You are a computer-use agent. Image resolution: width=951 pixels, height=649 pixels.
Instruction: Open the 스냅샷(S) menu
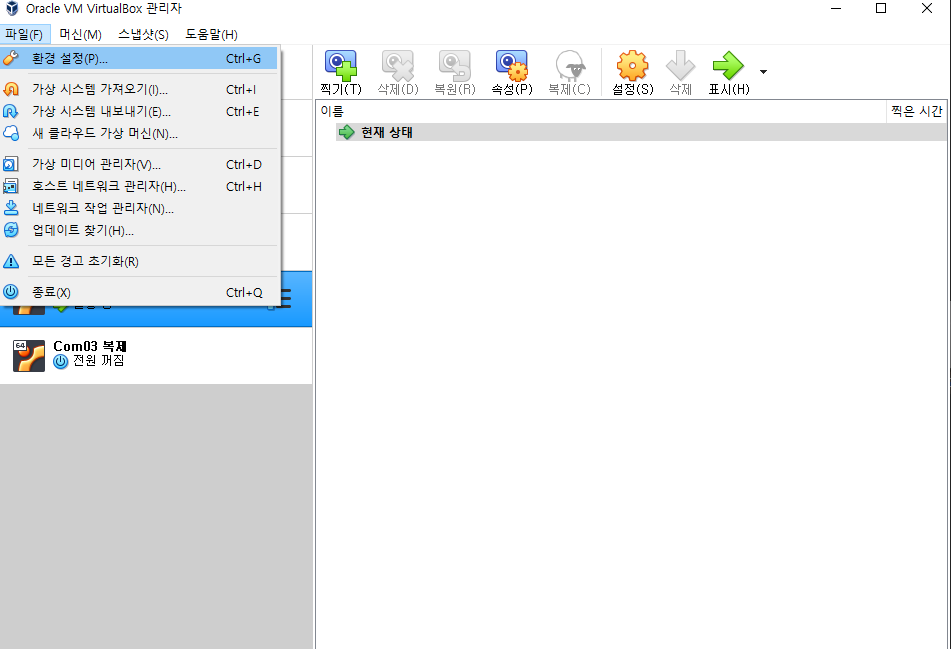(143, 35)
